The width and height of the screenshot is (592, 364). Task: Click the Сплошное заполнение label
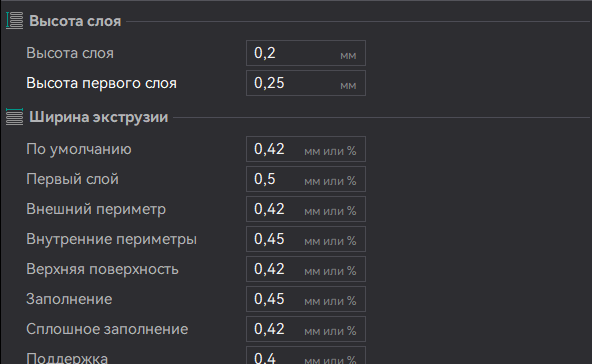(107, 329)
